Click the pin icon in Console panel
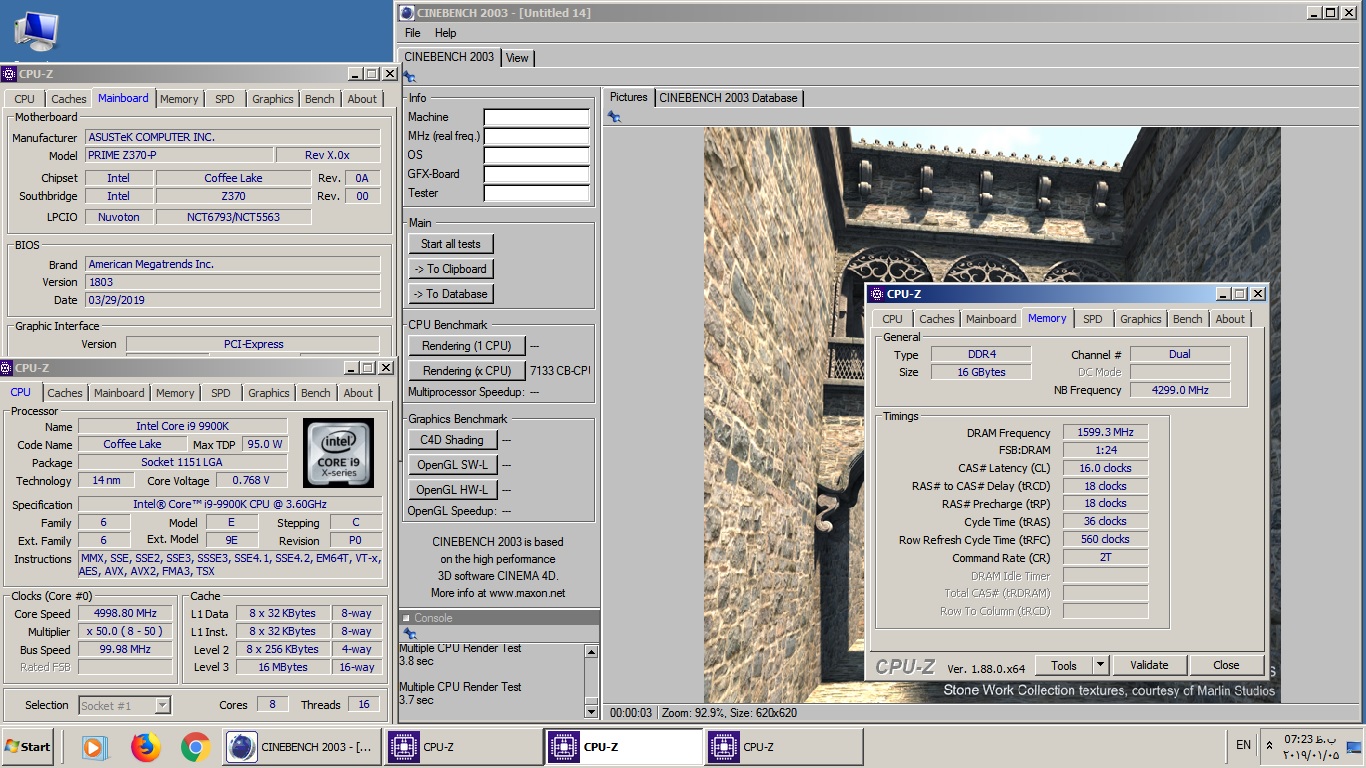 408,634
